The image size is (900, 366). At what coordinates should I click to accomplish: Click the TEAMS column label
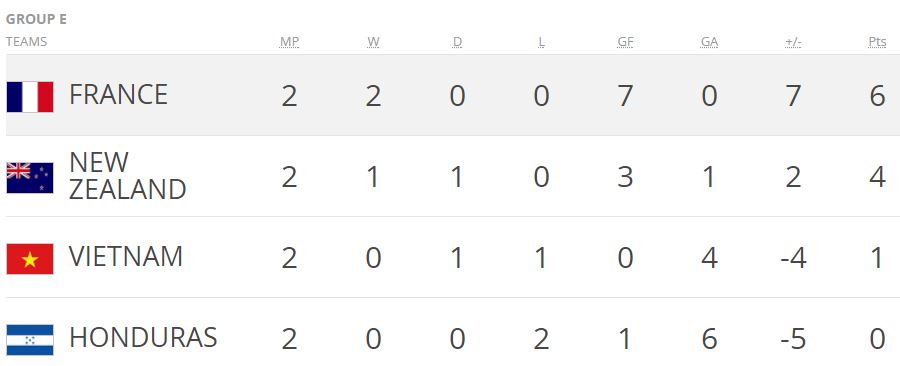26,42
